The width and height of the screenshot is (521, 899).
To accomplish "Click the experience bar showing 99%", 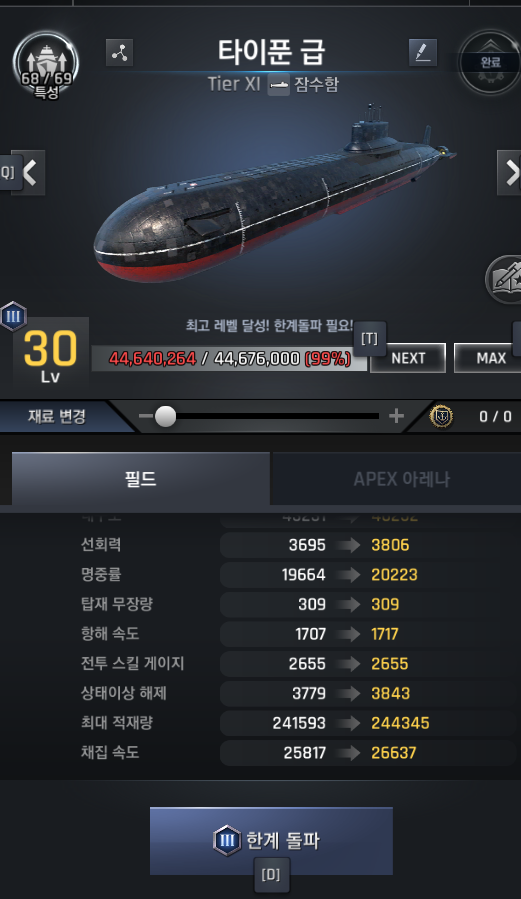I will click(229, 359).
